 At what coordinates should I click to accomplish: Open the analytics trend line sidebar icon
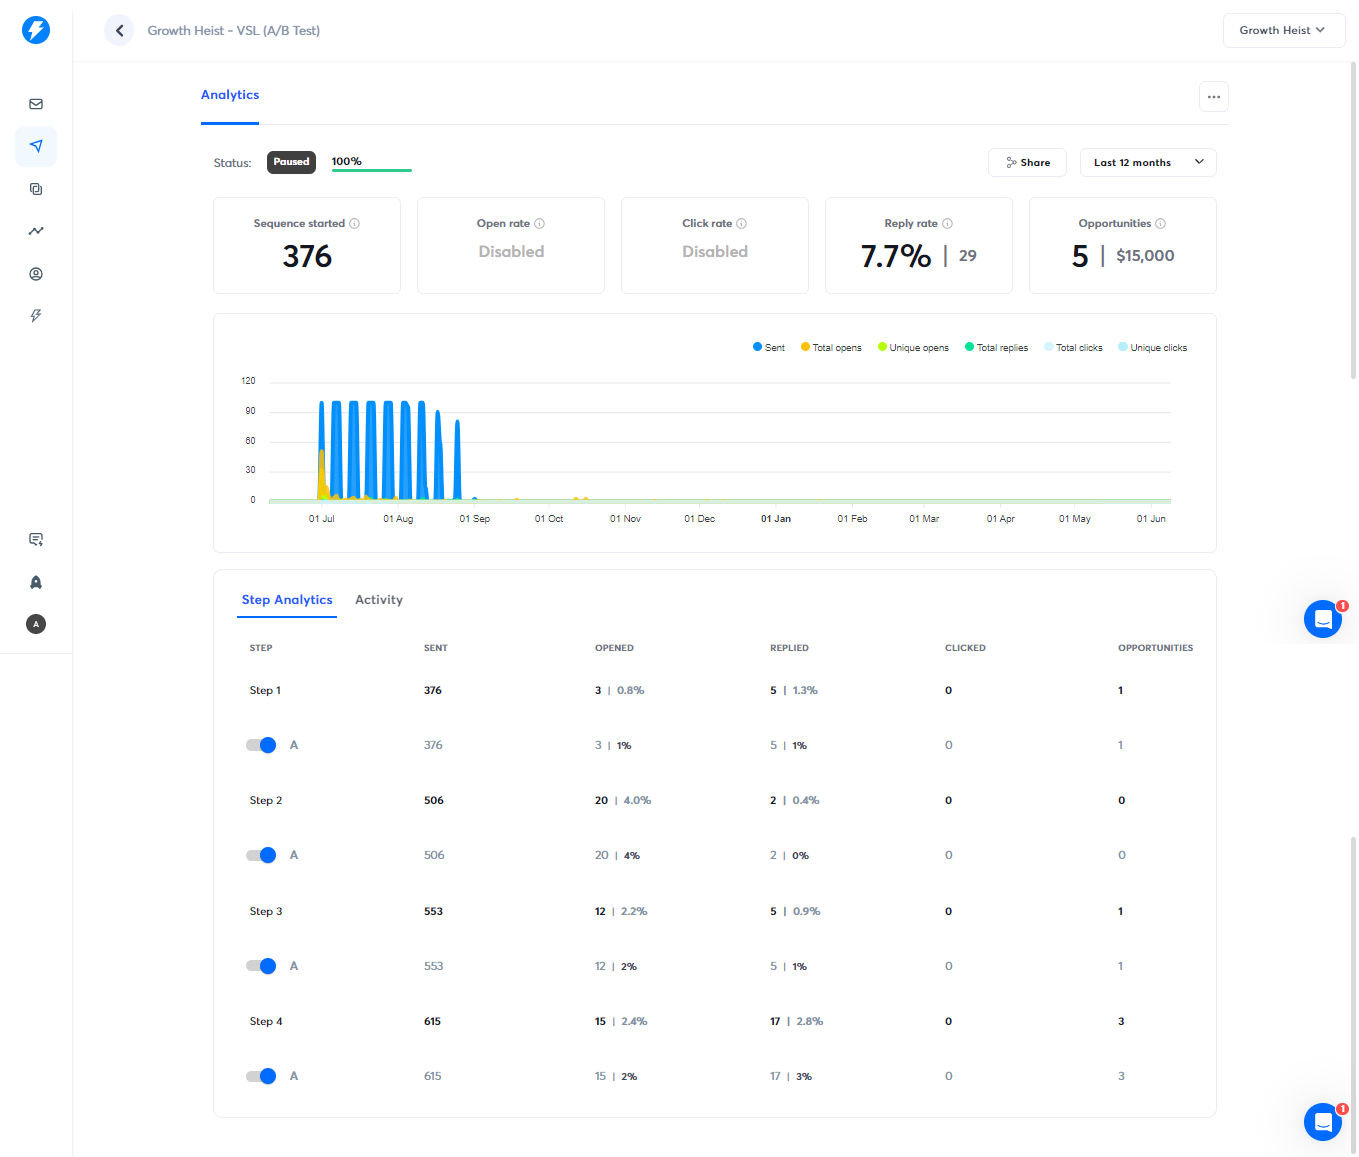point(36,231)
